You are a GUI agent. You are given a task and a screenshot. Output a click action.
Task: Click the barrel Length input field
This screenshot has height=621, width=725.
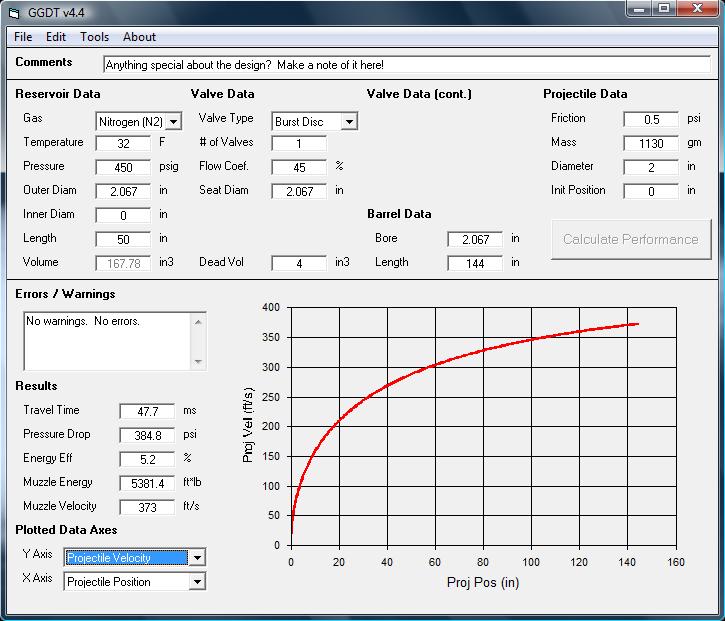tap(475, 264)
